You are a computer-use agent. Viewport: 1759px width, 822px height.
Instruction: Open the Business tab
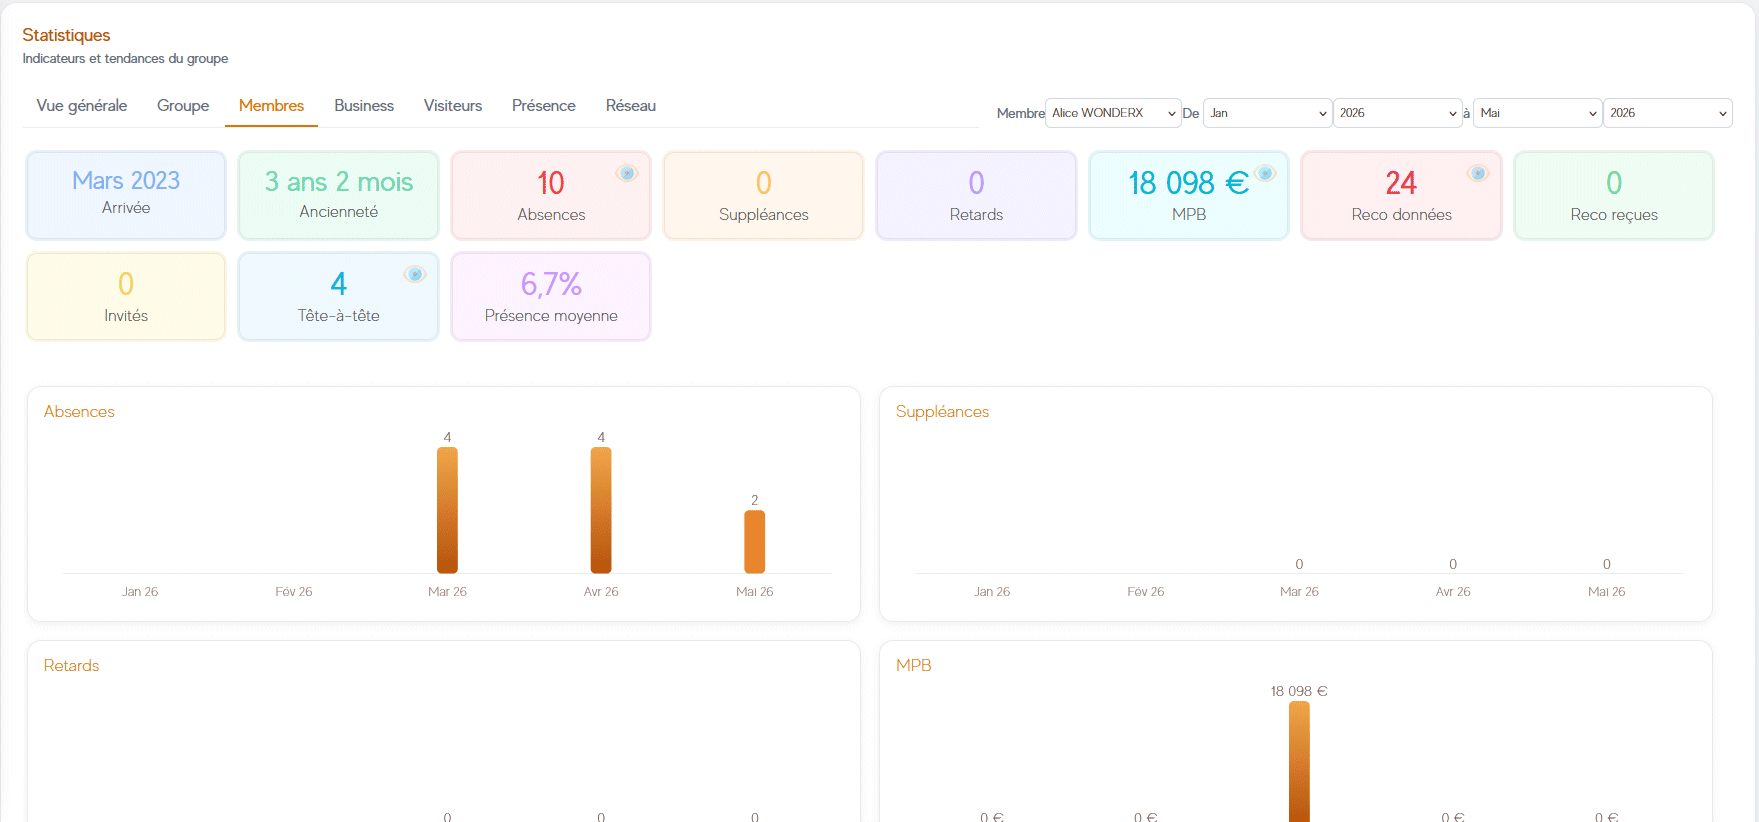[364, 106]
